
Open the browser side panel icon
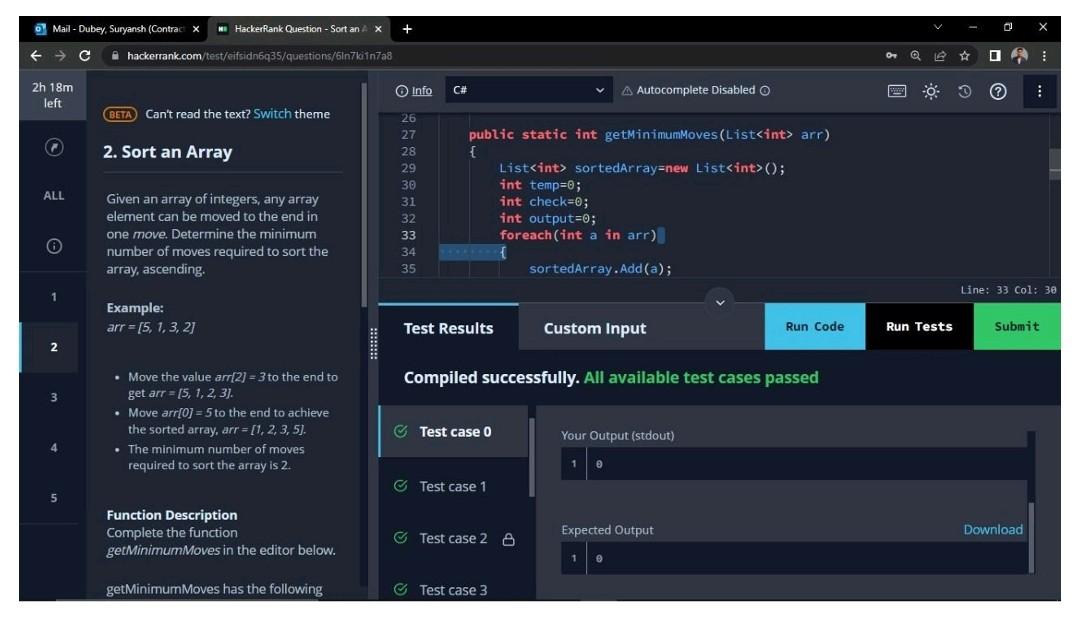995,56
